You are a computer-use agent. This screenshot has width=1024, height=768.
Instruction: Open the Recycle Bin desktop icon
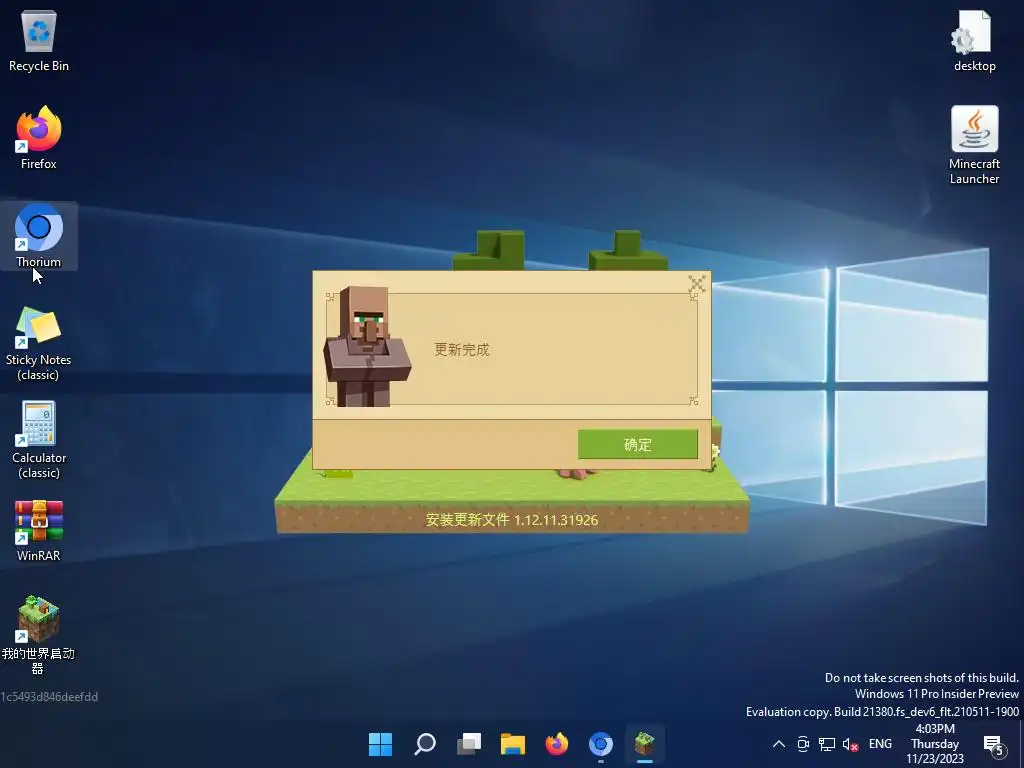pyautogui.click(x=39, y=40)
